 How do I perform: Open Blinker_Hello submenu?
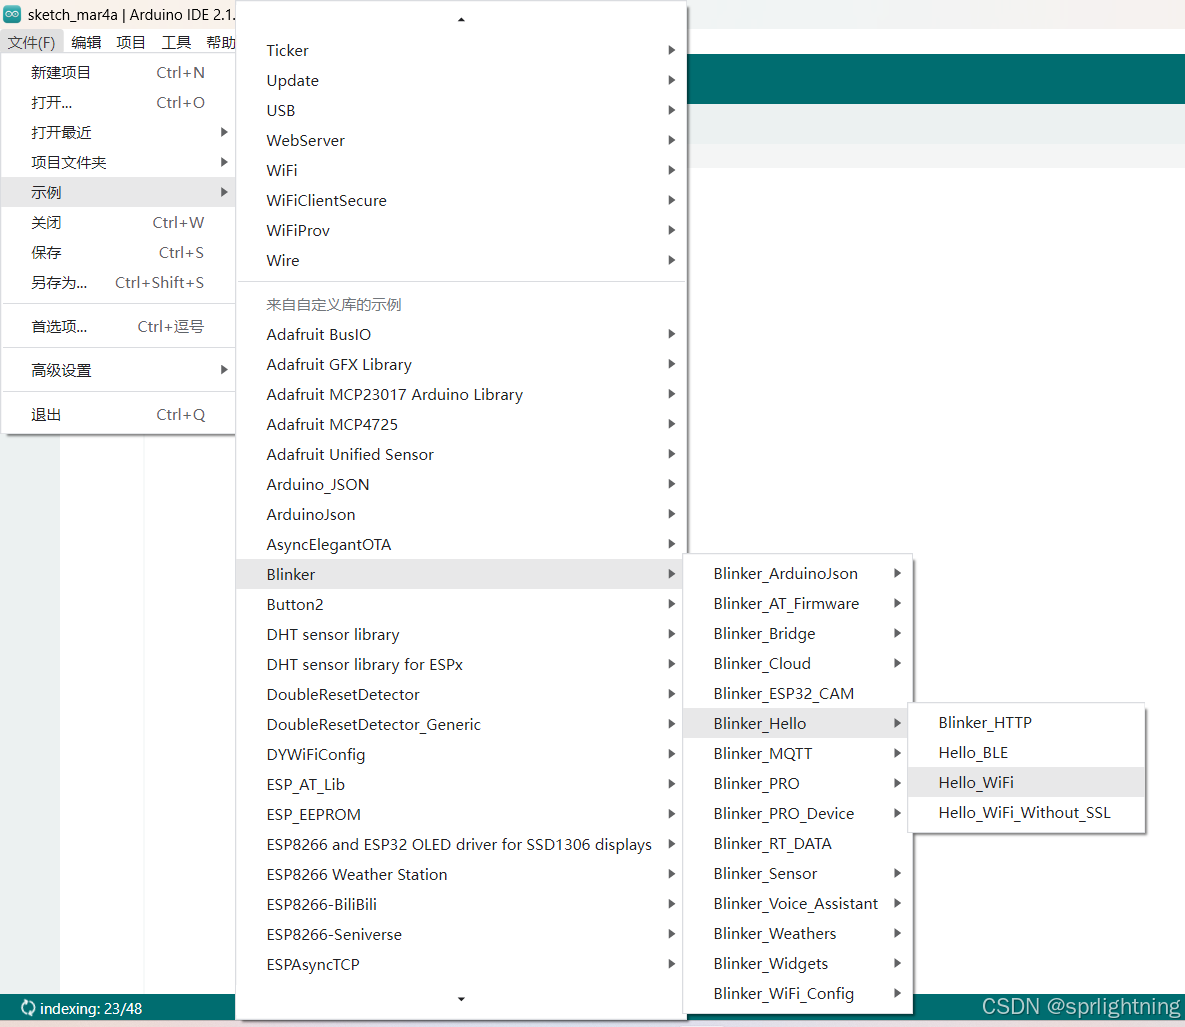(797, 723)
